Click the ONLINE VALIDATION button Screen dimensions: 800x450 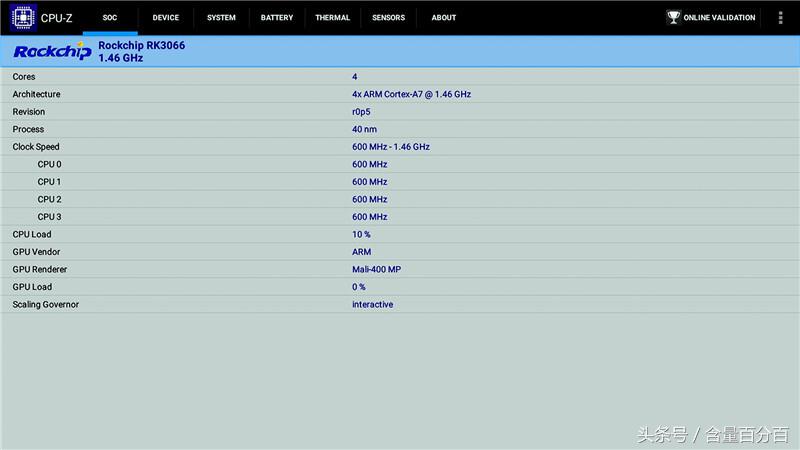(711, 17)
